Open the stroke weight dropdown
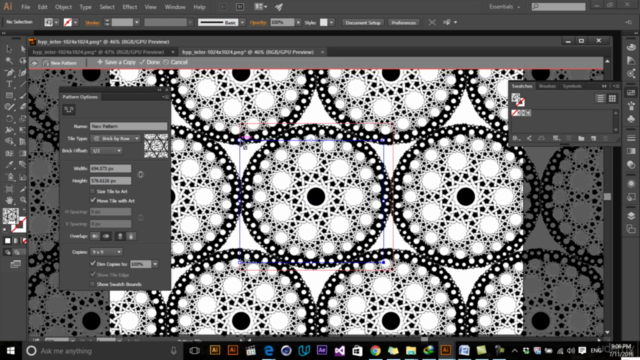Viewport: 640px width, 360px height. 137,22
